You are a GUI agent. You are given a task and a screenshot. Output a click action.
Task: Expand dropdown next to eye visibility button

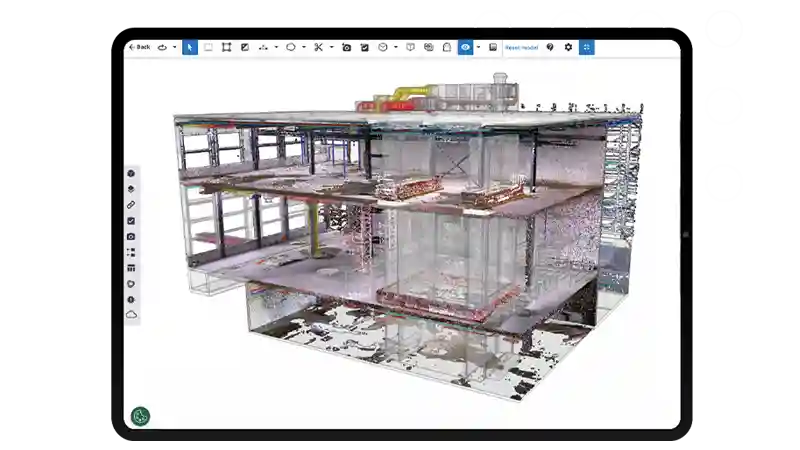pos(478,47)
